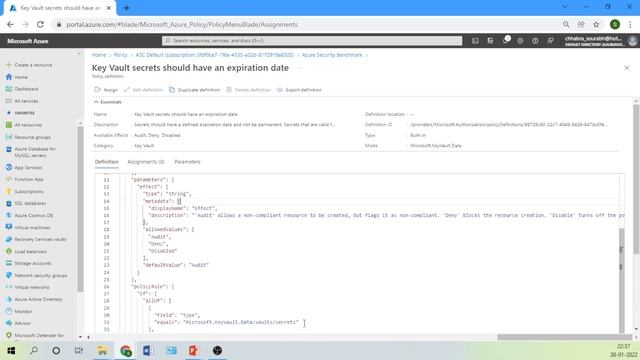Image resolution: width=640 pixels, height=360 pixels.
Task: Open Azure portal settings gear
Action: (x=520, y=41)
